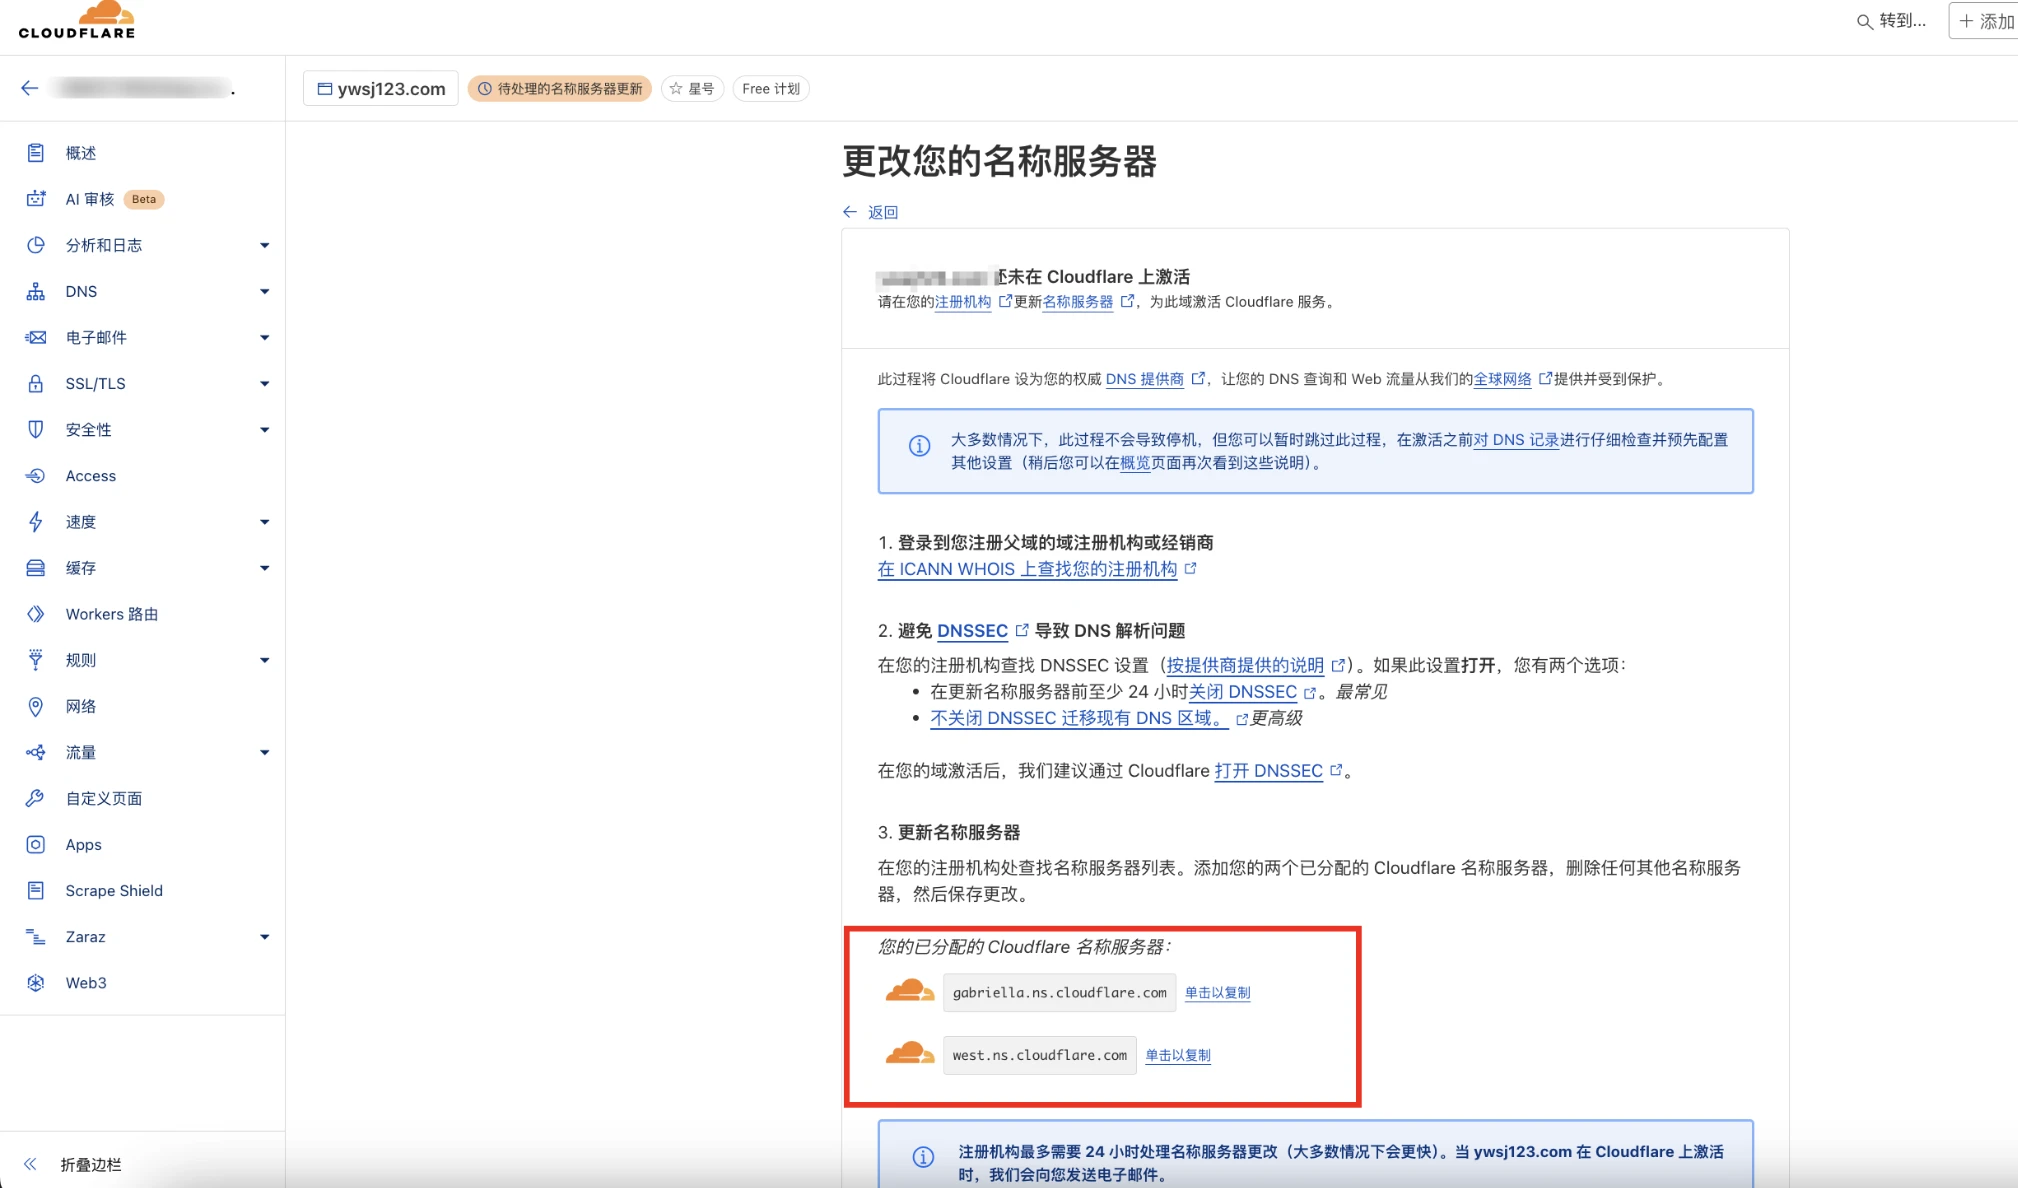Open the 打开 DNSSEC link
This screenshot has width=2018, height=1188.
(x=1268, y=771)
